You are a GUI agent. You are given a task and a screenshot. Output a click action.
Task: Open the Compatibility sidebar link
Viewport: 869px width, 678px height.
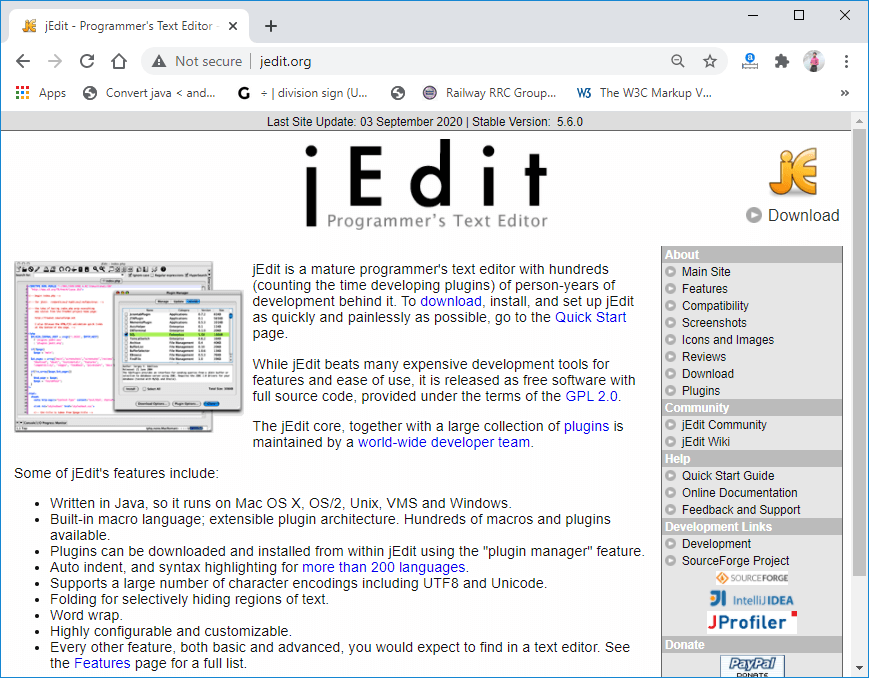(x=715, y=305)
